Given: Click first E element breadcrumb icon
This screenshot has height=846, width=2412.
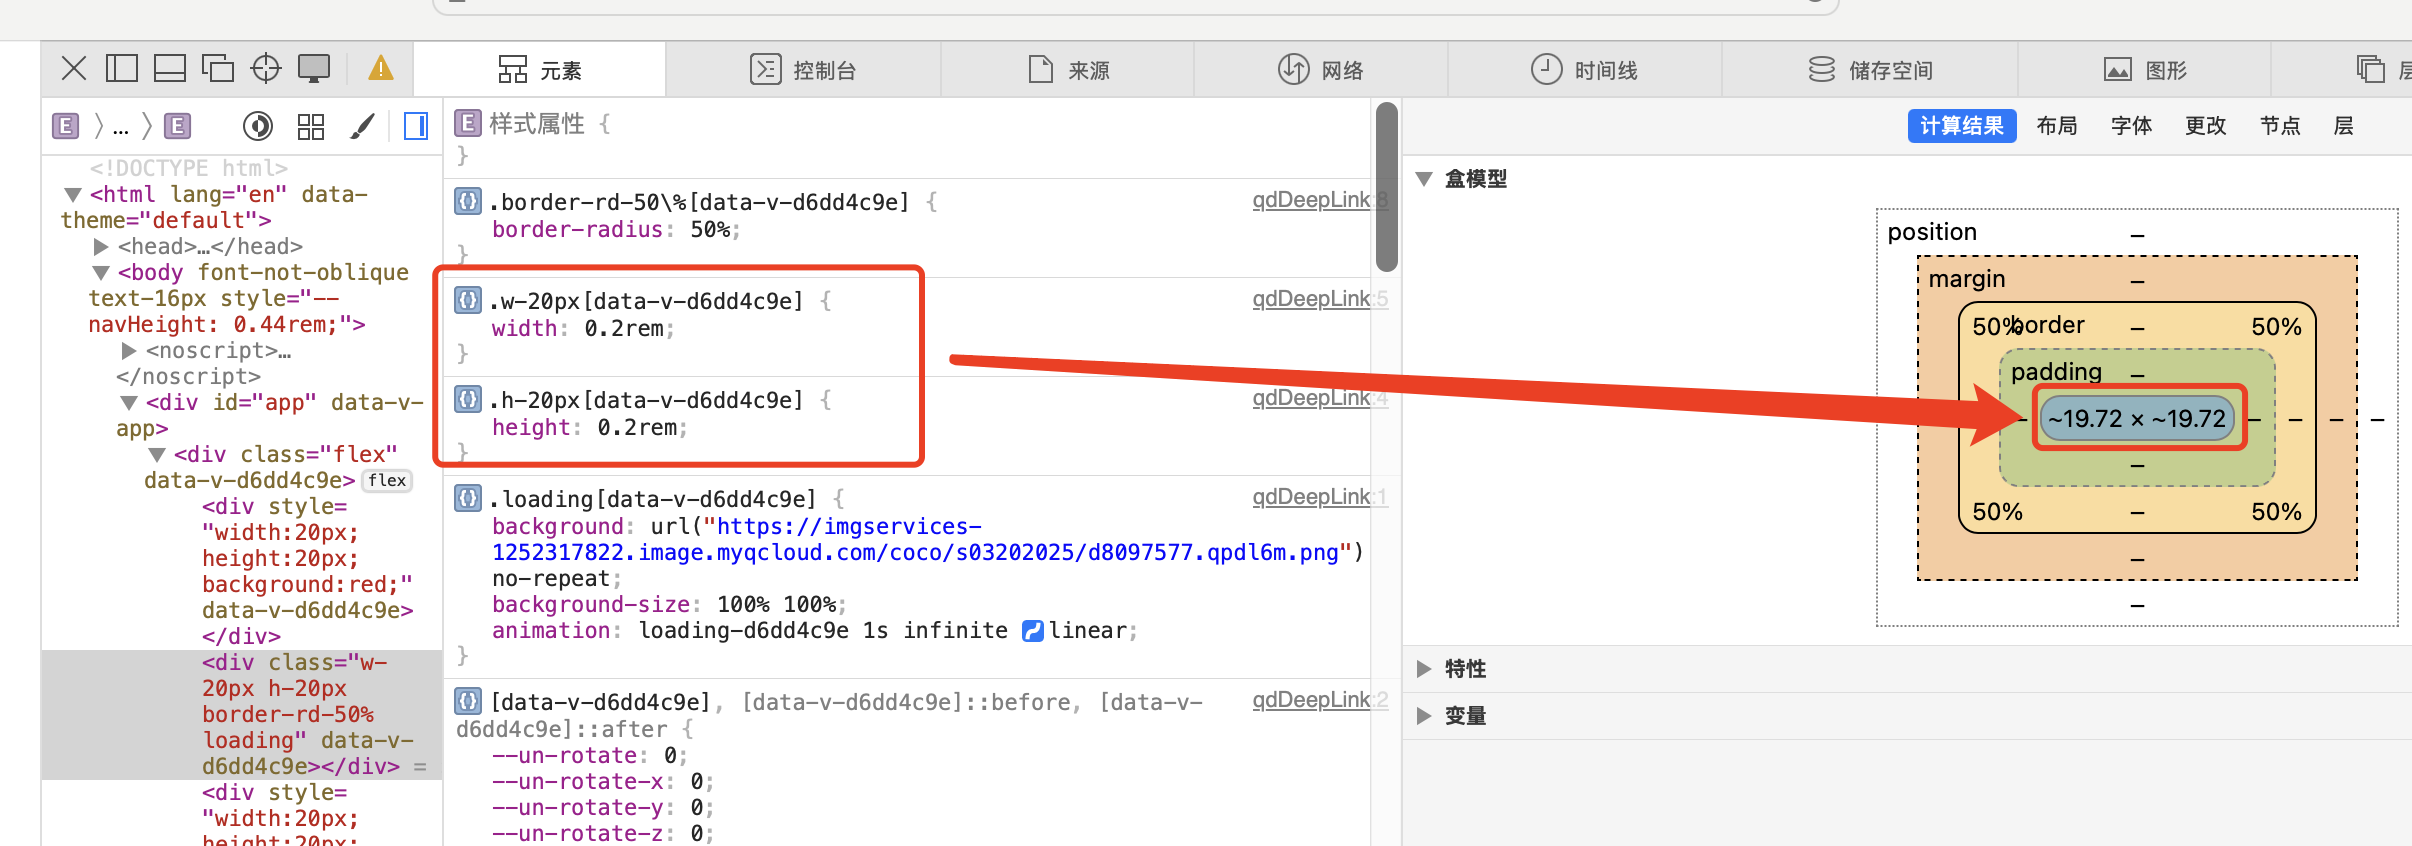Looking at the screenshot, I should point(66,126).
